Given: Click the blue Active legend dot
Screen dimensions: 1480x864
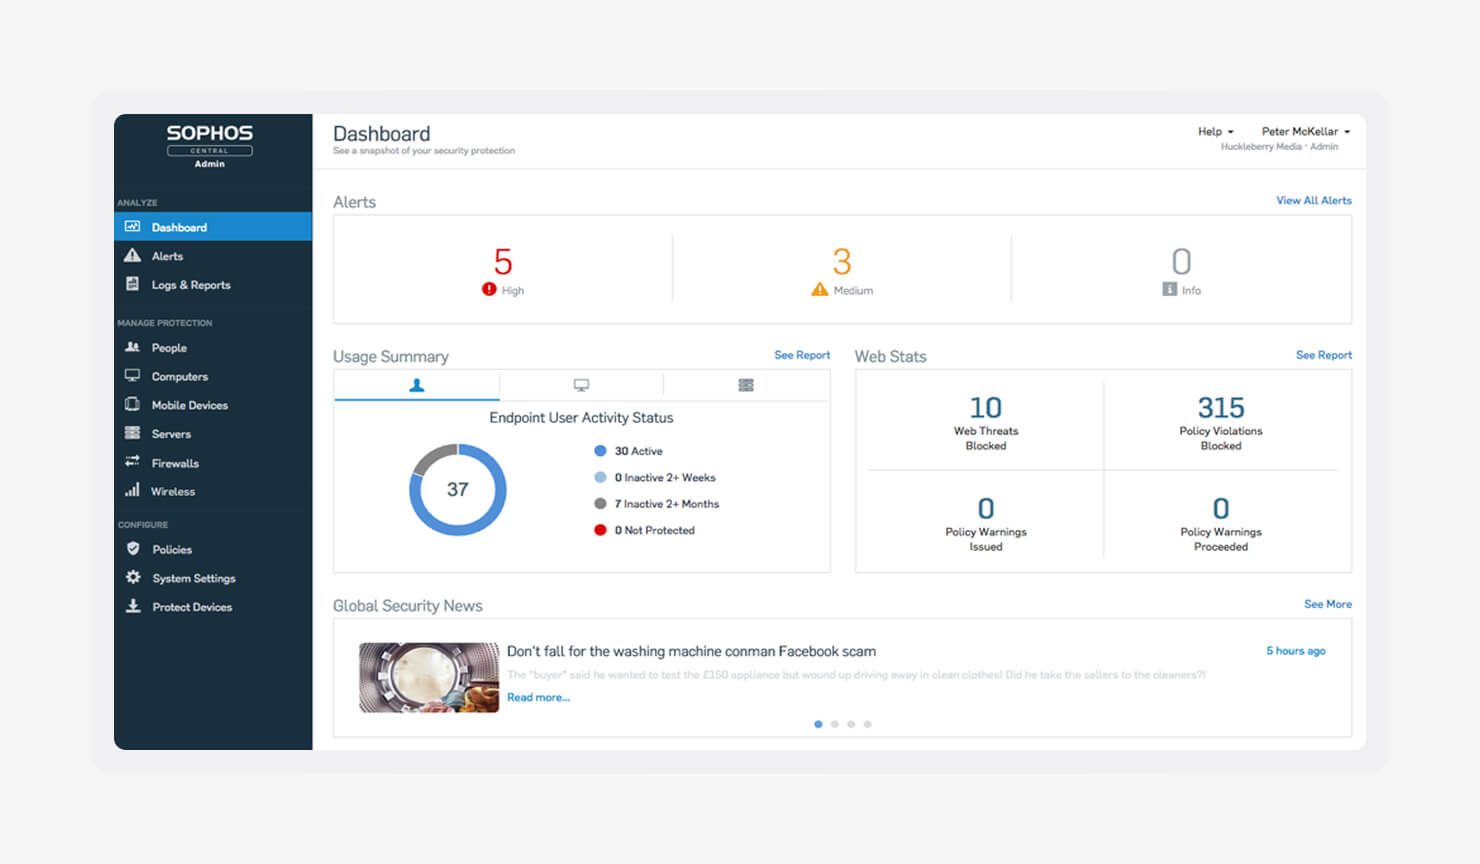Looking at the screenshot, I should pyautogui.click(x=600, y=451).
